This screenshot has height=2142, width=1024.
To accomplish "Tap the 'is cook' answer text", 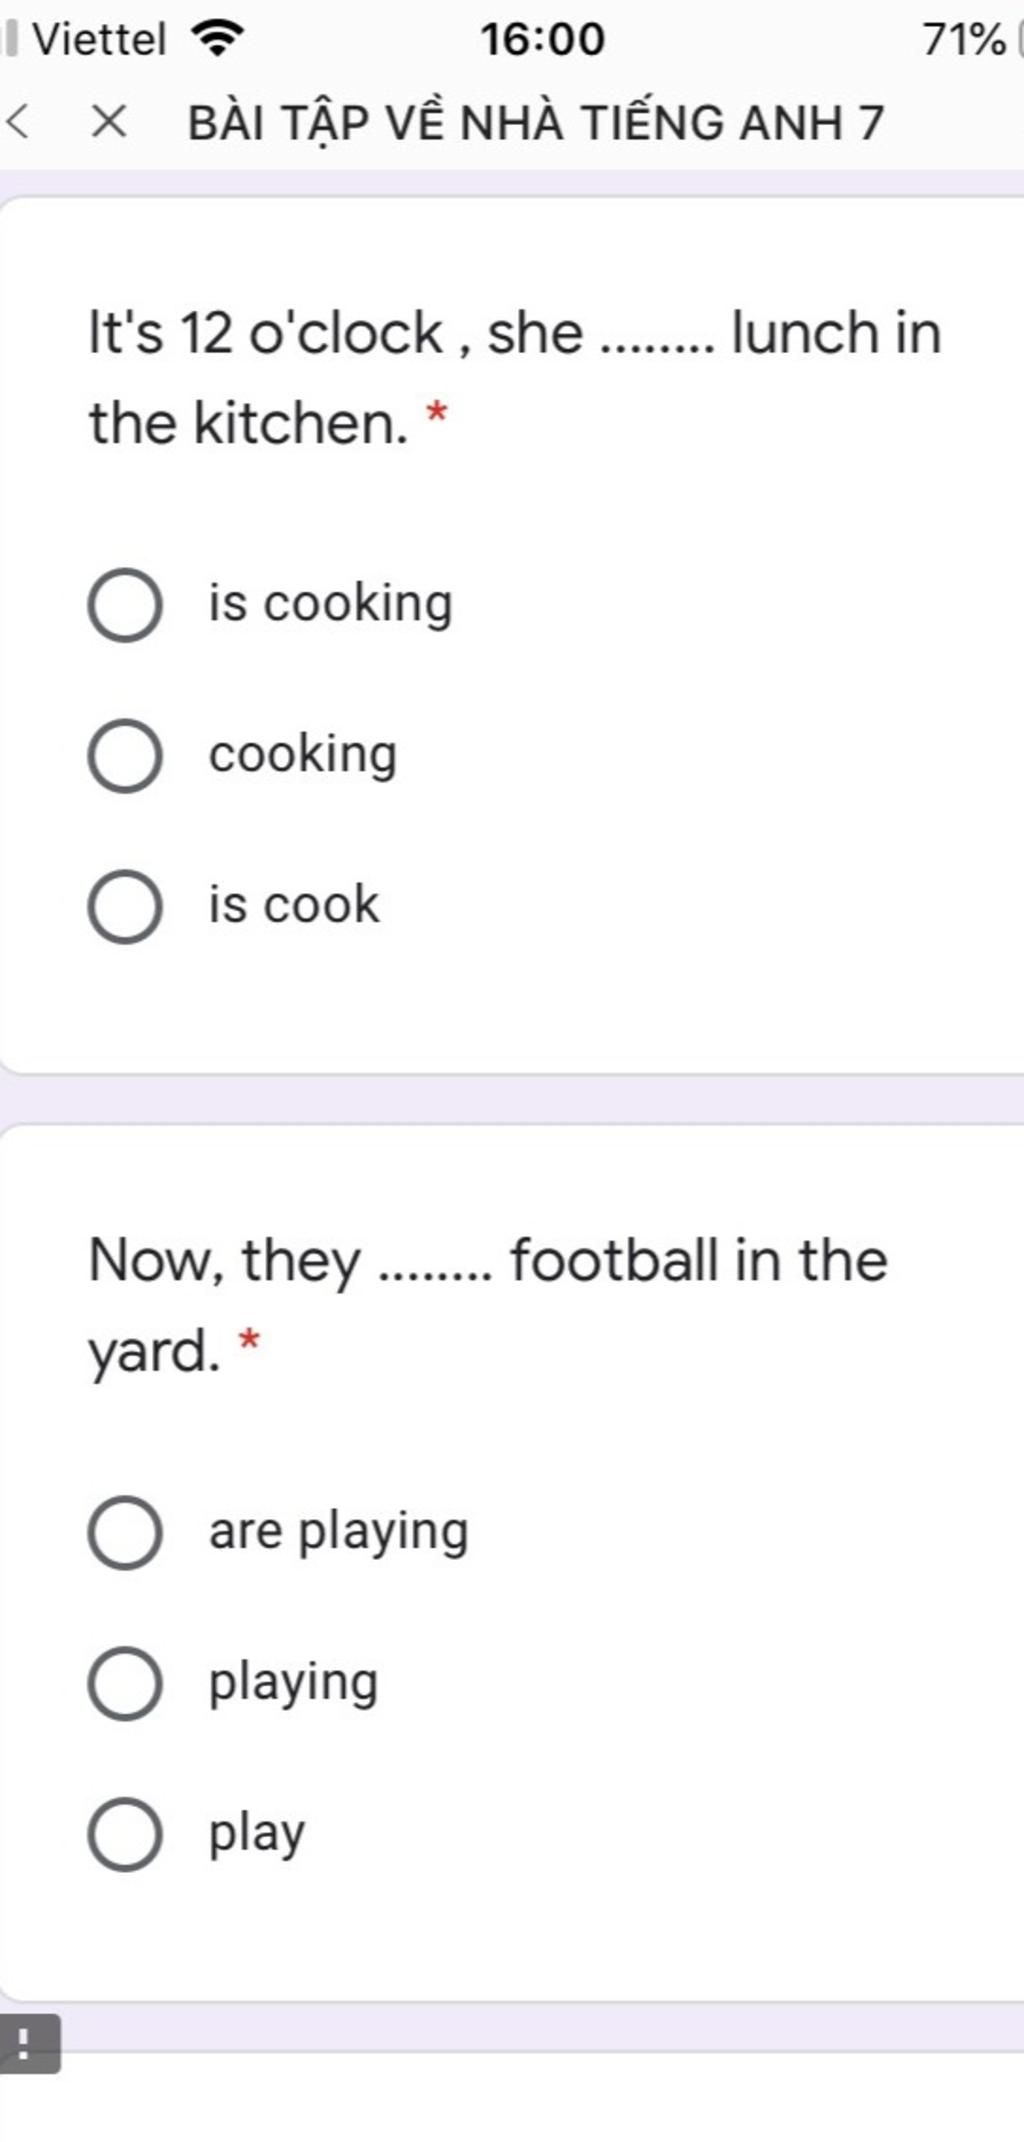I will 294,905.
